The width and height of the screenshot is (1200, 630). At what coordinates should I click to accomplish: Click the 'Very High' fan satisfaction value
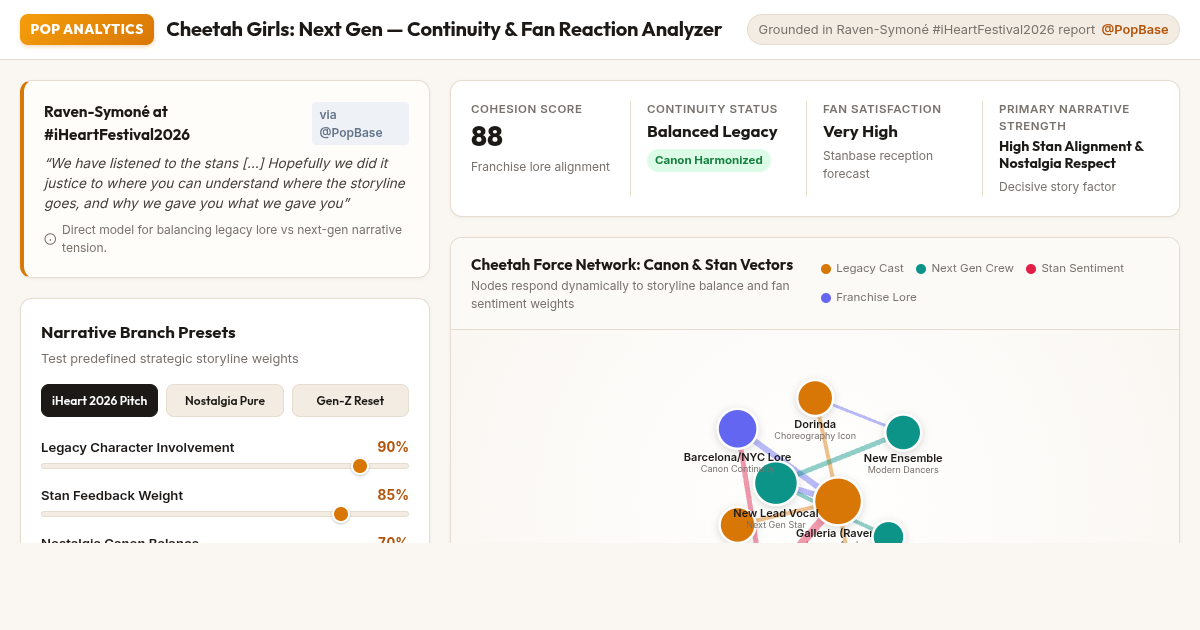[x=860, y=132]
